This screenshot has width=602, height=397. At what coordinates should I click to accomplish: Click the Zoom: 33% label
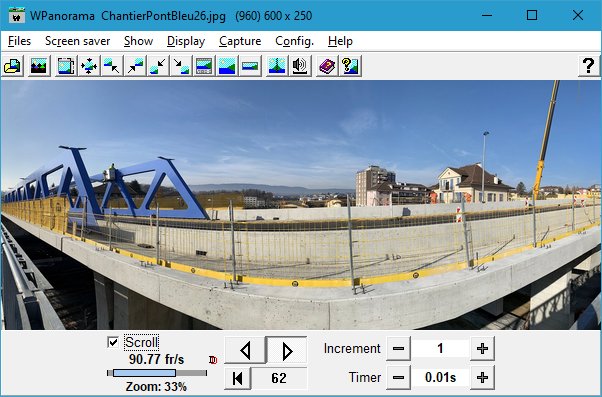(156, 387)
